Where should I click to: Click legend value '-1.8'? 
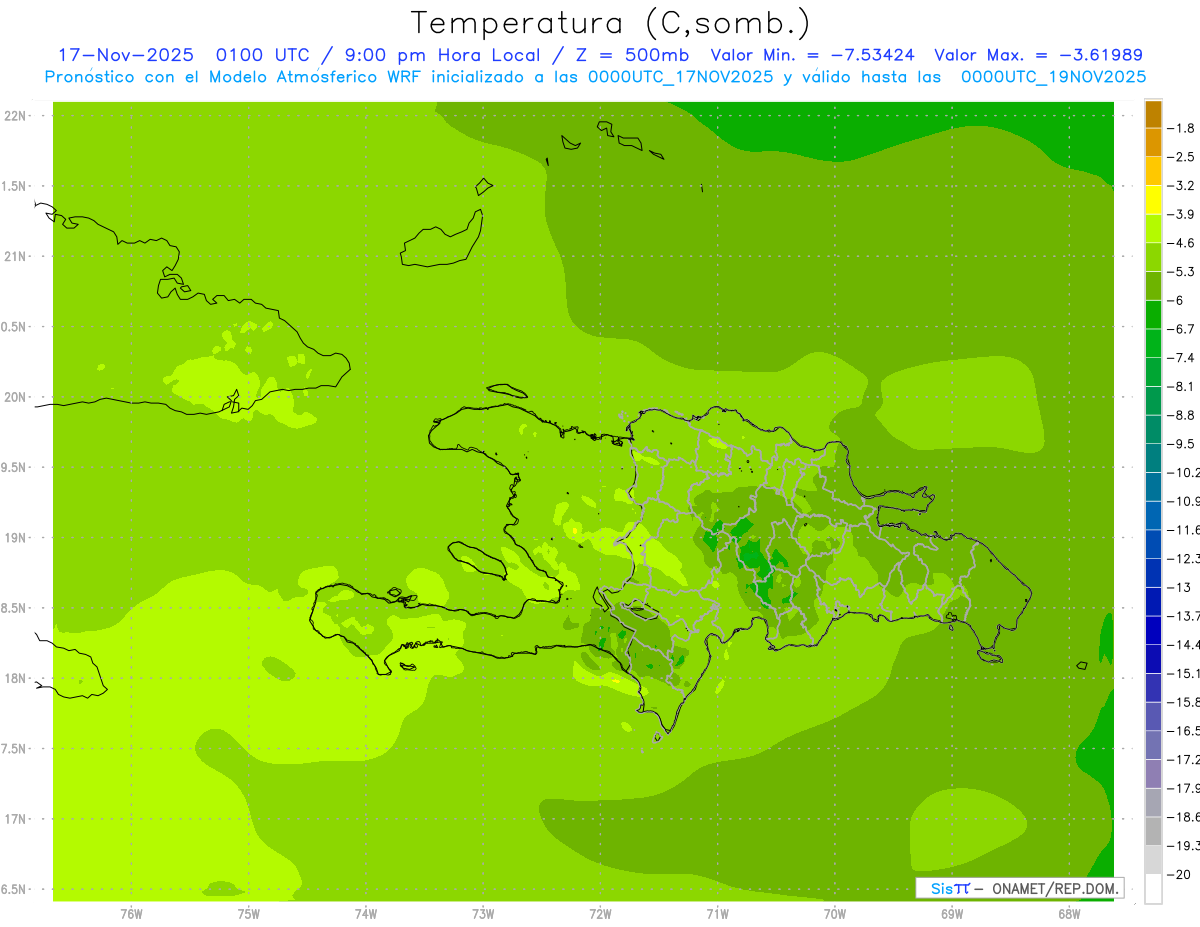1182,128
